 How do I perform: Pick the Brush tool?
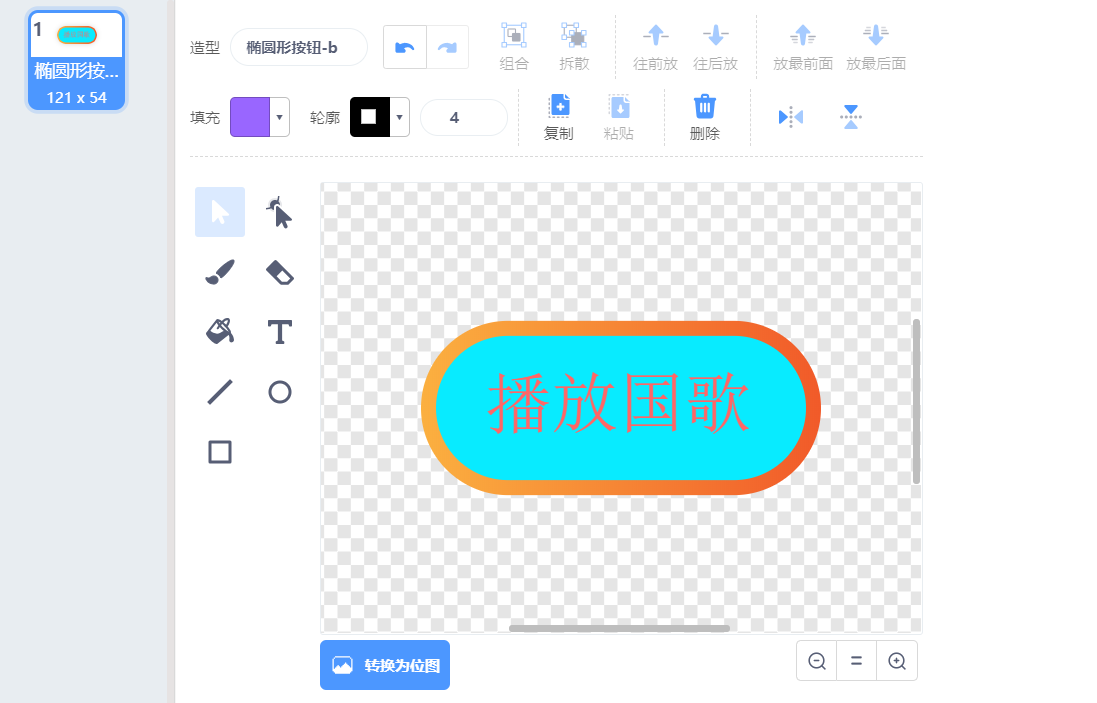pos(220,272)
